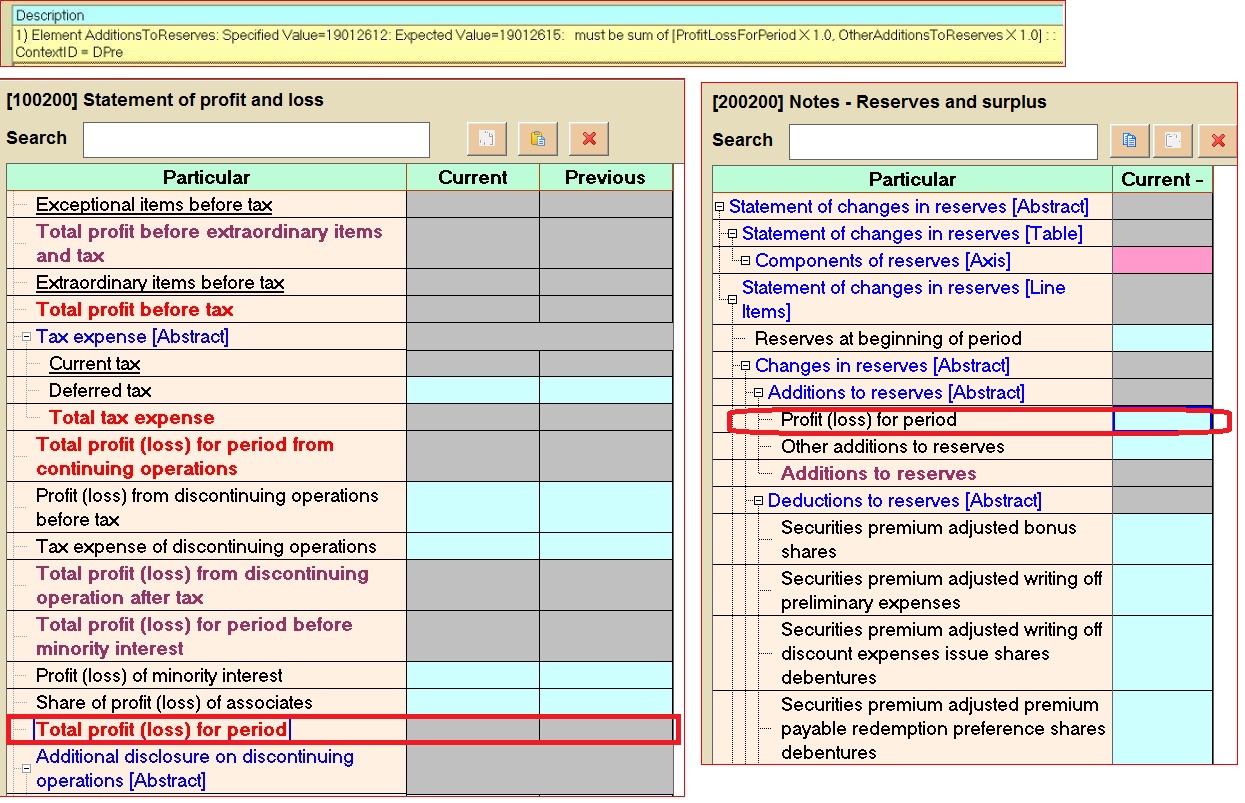Click the paste clipboard icon in the profit and loss panel
Screen dimensions: 1245x803
tap(538, 139)
